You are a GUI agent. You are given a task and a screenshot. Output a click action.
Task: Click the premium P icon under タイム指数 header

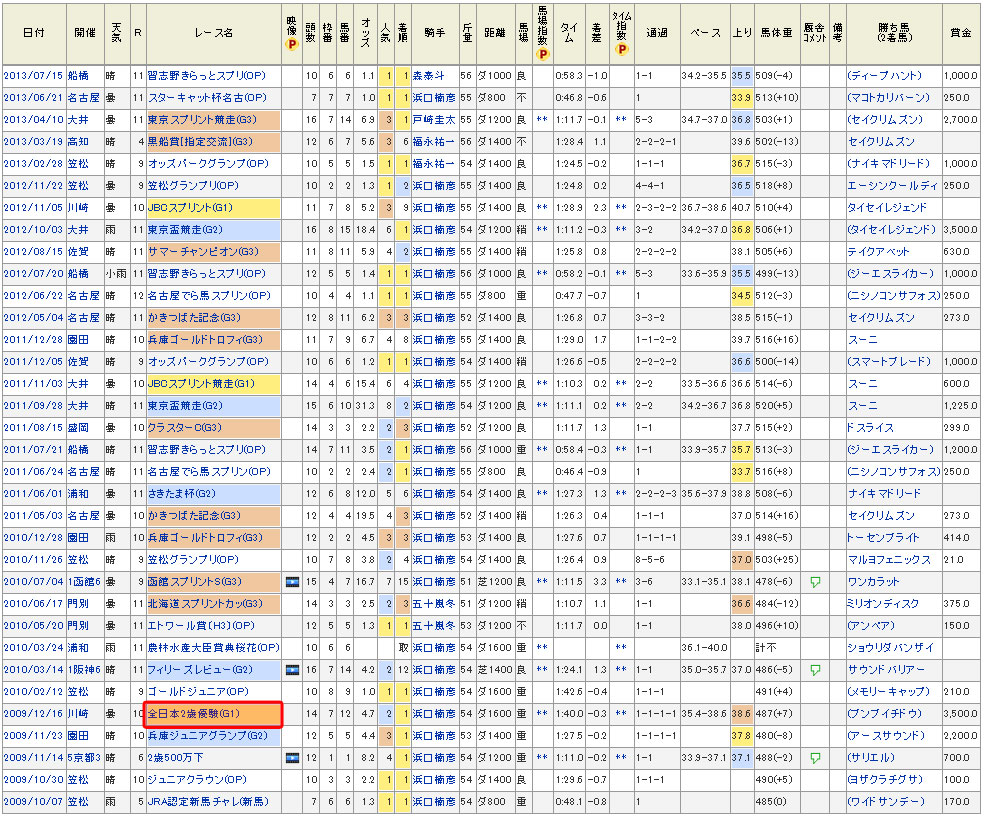coord(621,49)
